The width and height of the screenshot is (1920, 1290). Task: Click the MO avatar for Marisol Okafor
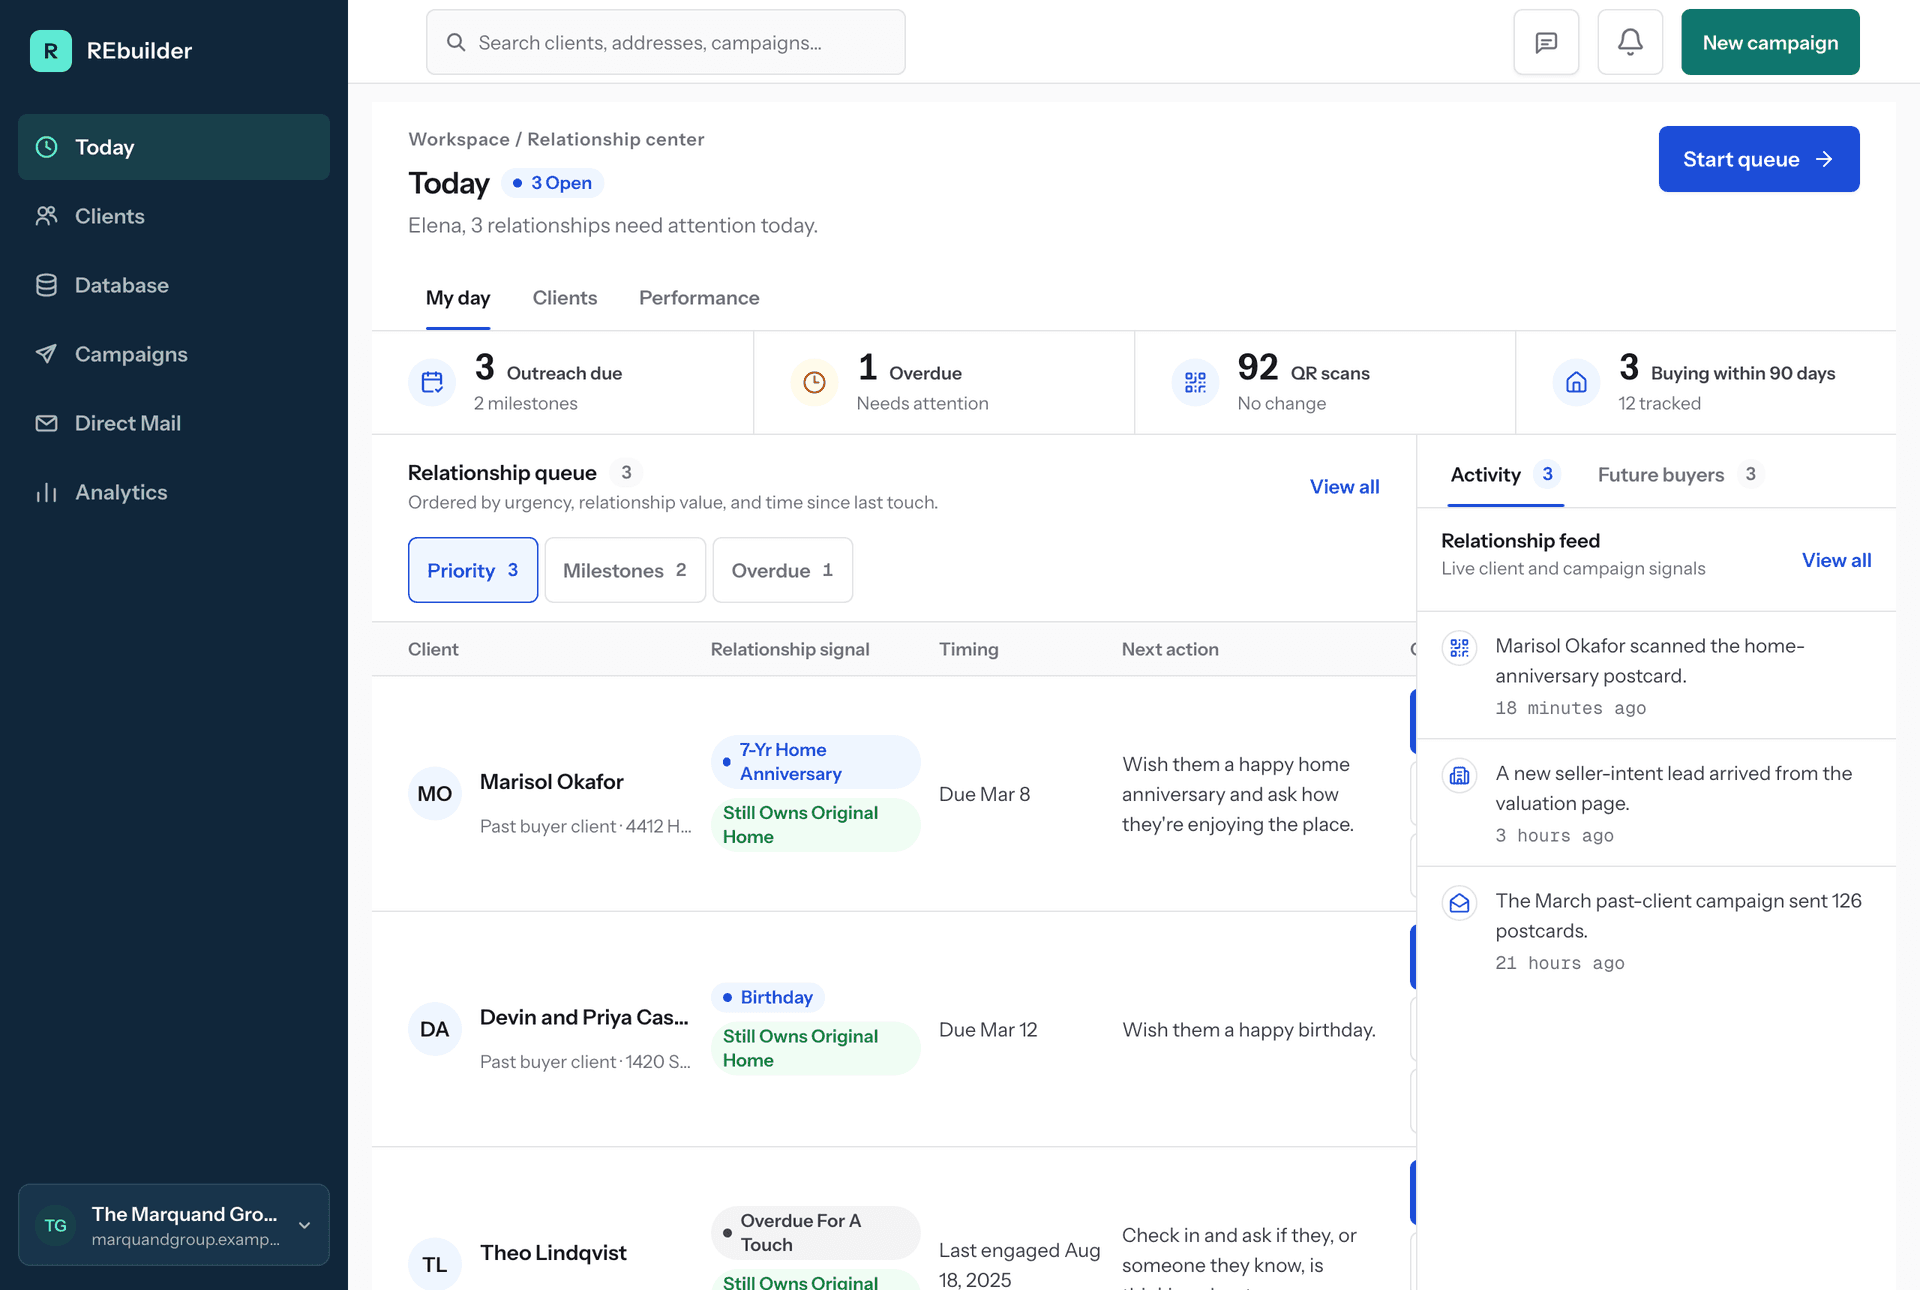point(435,794)
